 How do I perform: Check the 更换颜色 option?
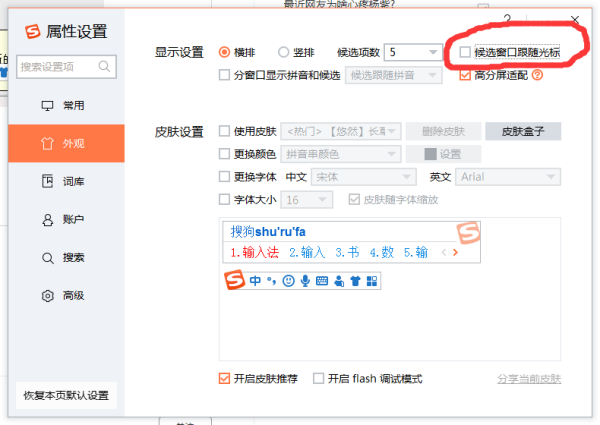224,154
